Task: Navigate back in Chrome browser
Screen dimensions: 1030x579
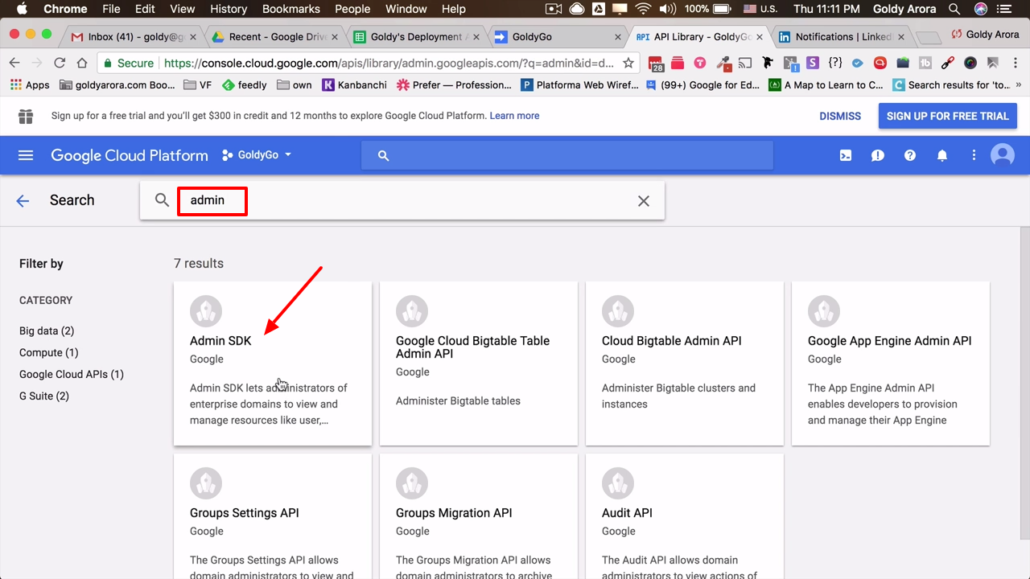Action: coord(14,63)
